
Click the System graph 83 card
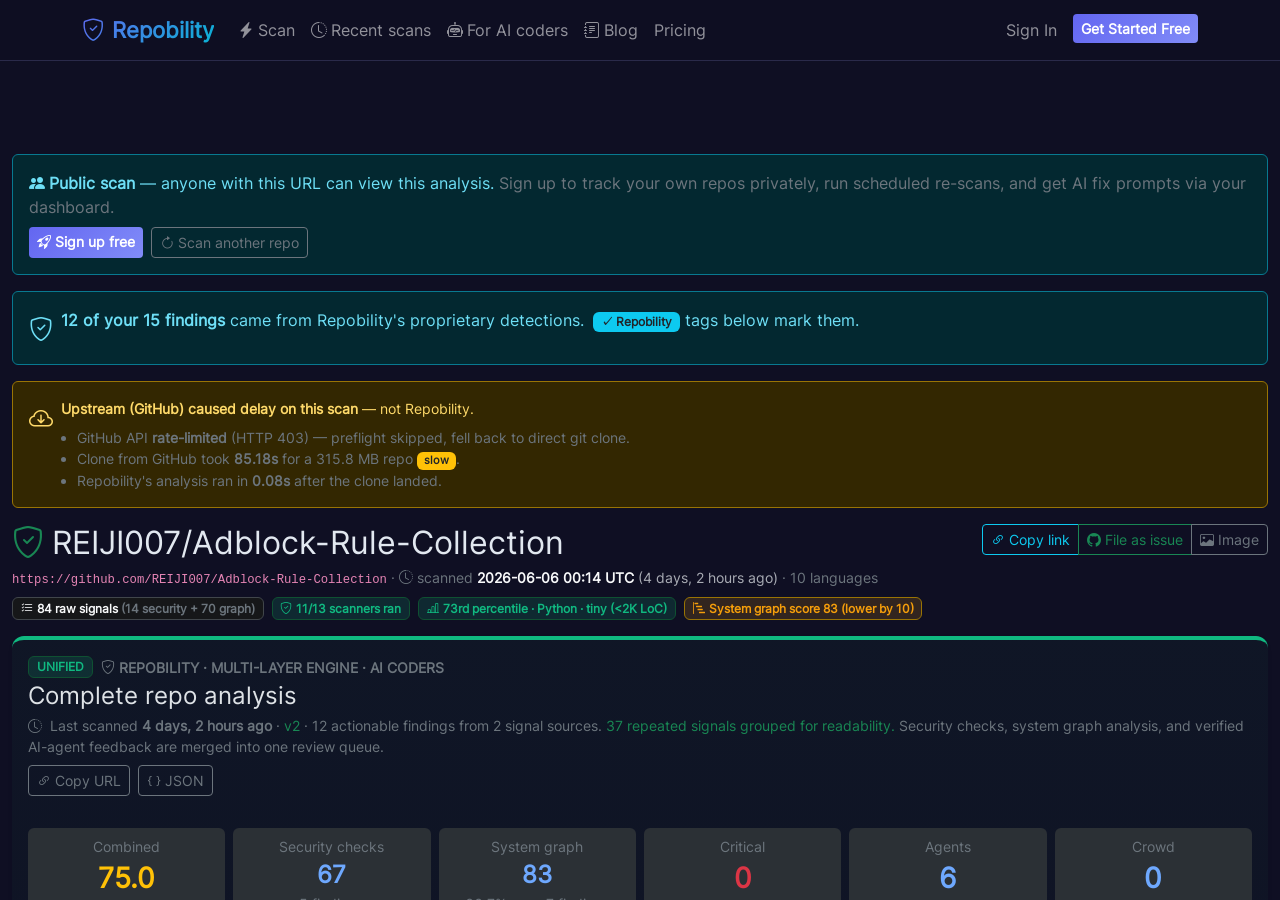pos(537,864)
